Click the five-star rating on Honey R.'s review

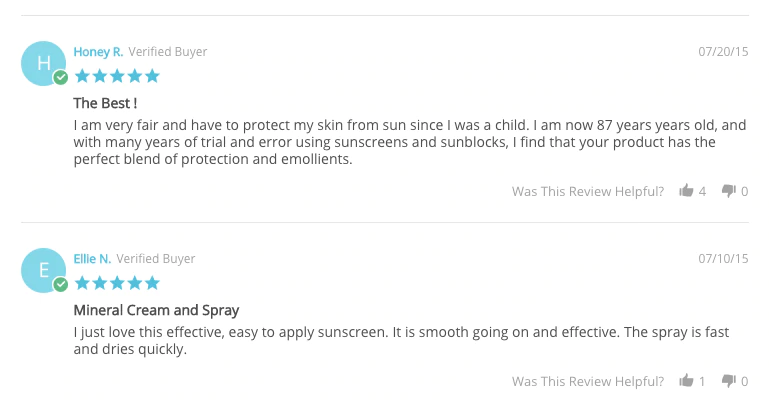coord(116,76)
